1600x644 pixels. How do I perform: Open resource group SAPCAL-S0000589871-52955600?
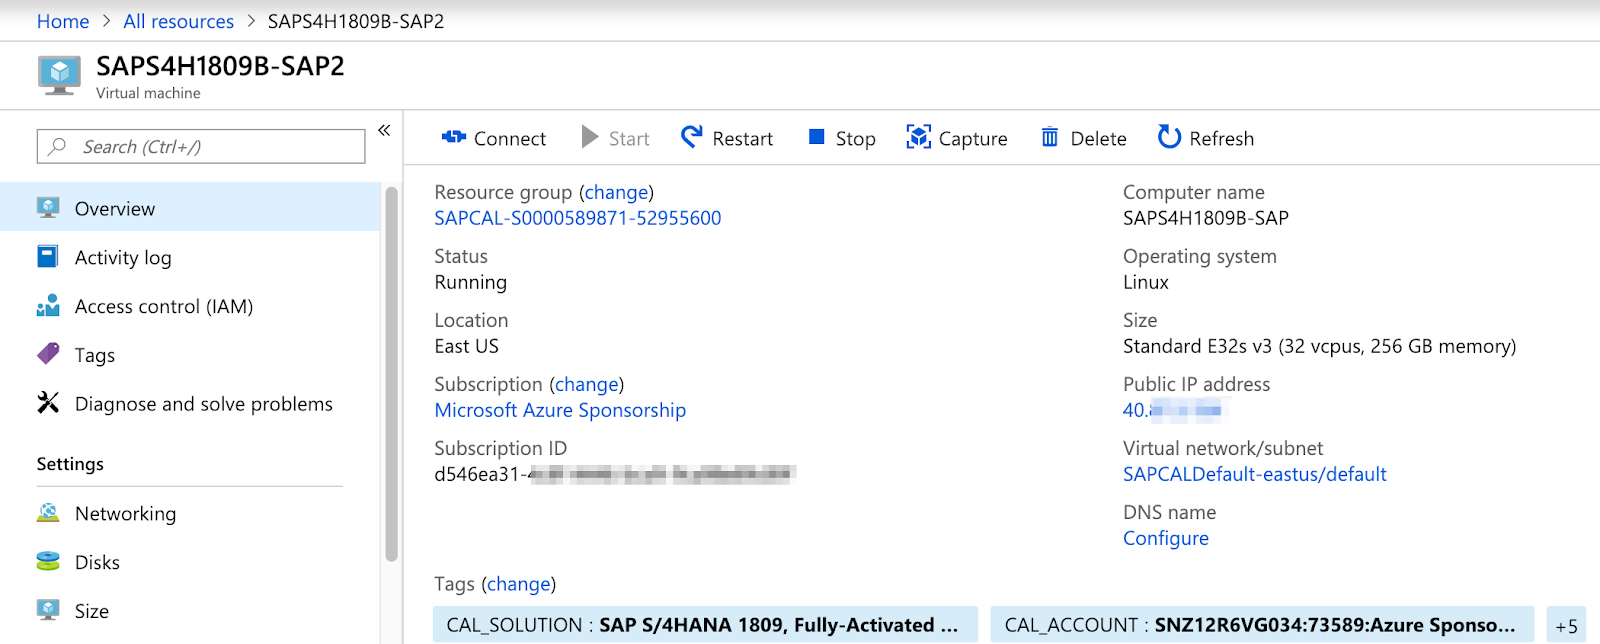(x=578, y=218)
